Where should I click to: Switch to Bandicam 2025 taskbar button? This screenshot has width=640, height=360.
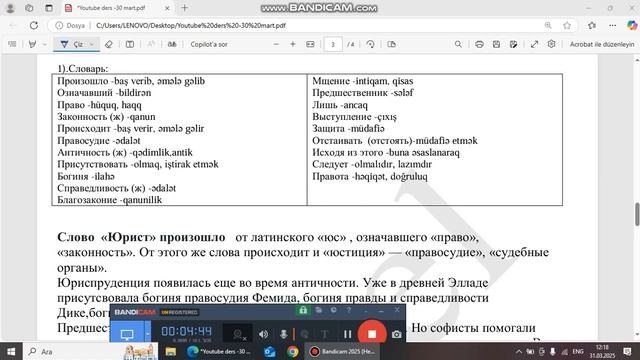342,351
